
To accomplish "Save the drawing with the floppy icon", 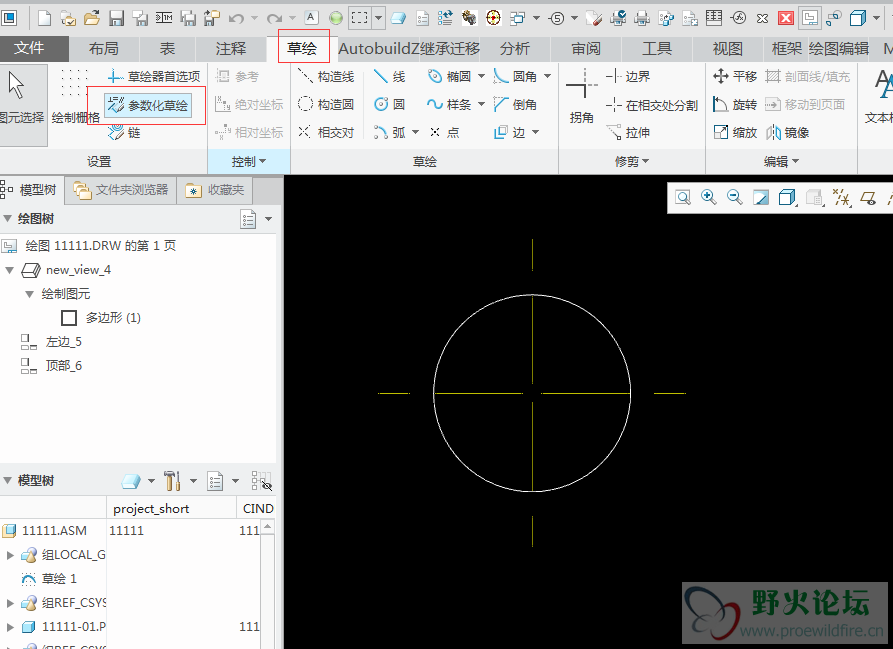I will tap(116, 18).
